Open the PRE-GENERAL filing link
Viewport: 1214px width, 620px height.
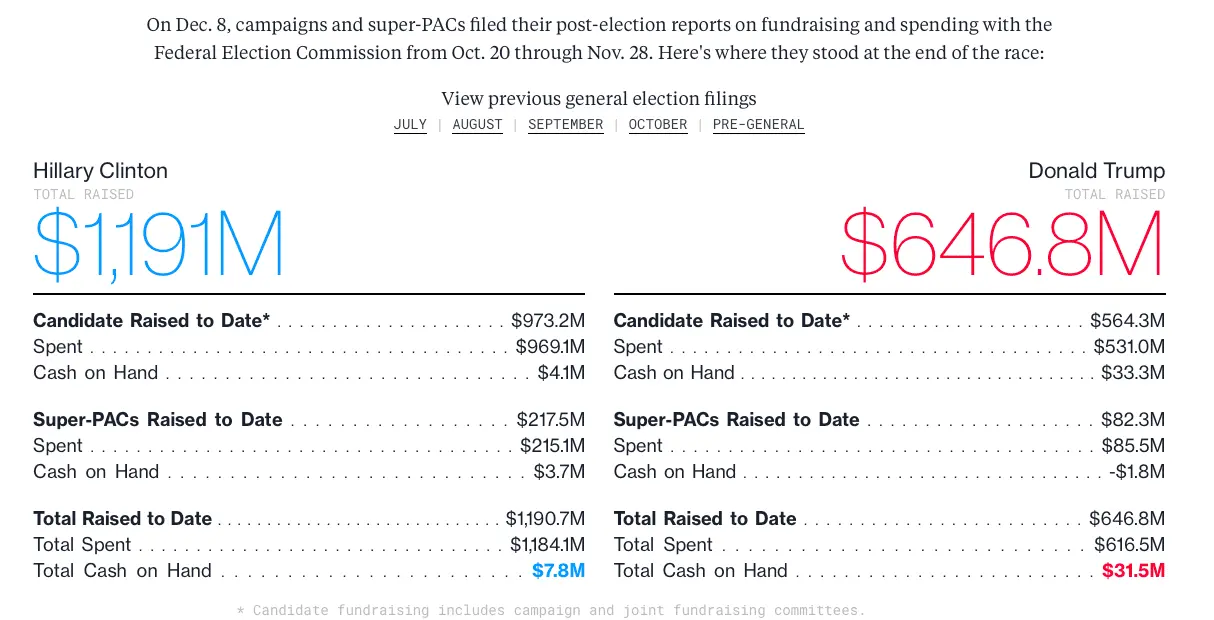tap(758, 125)
